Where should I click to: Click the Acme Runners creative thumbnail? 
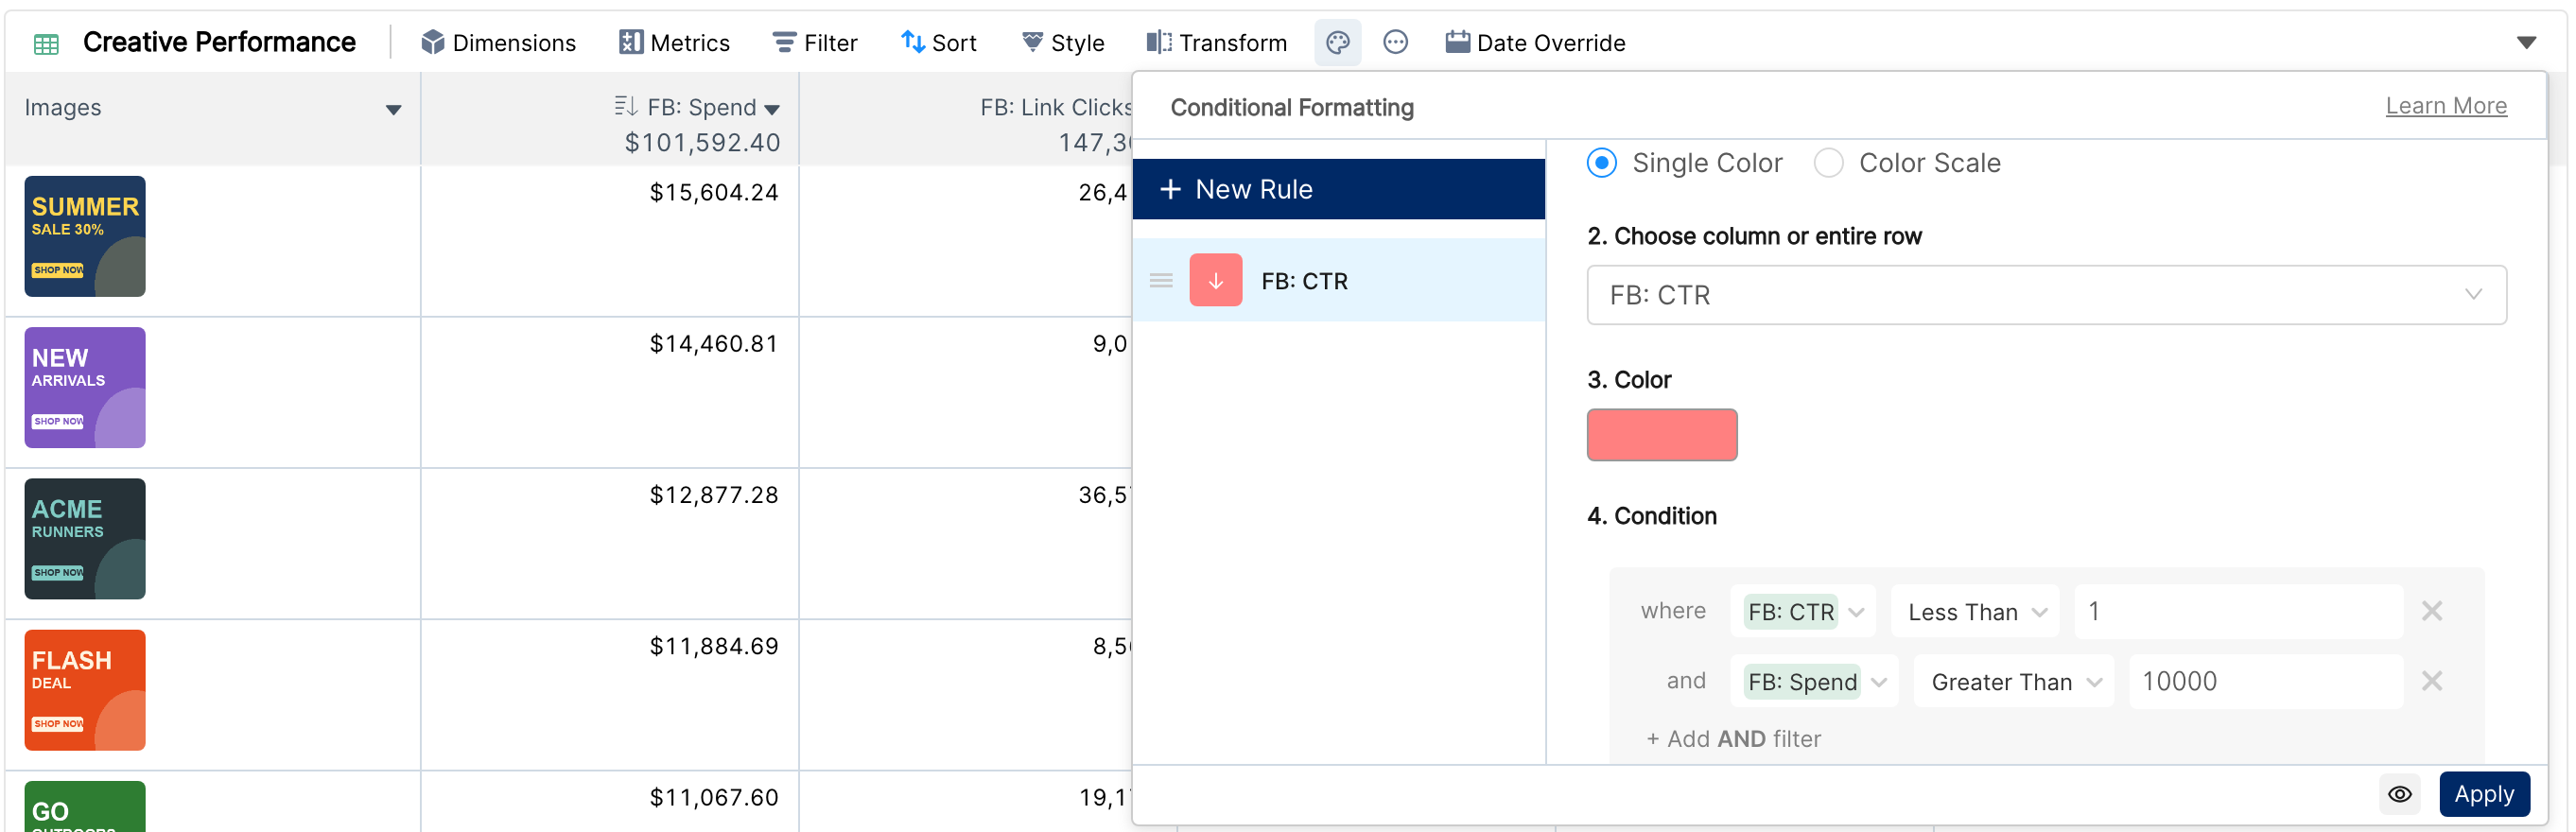tap(85, 538)
